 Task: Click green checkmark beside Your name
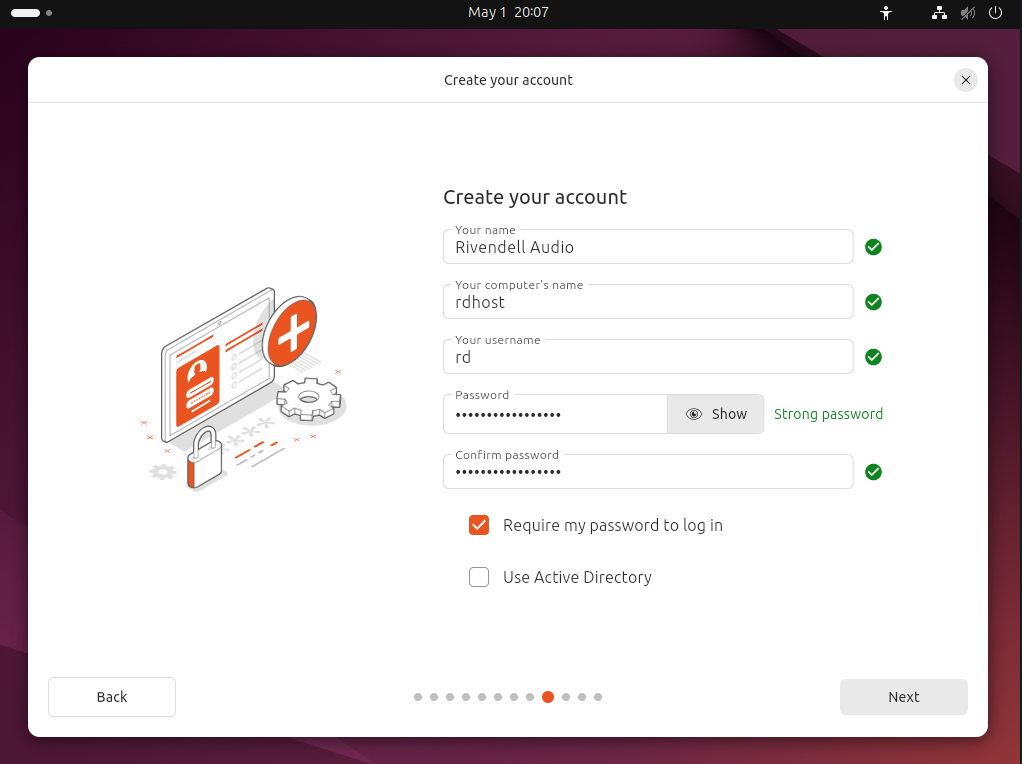pyautogui.click(x=873, y=247)
